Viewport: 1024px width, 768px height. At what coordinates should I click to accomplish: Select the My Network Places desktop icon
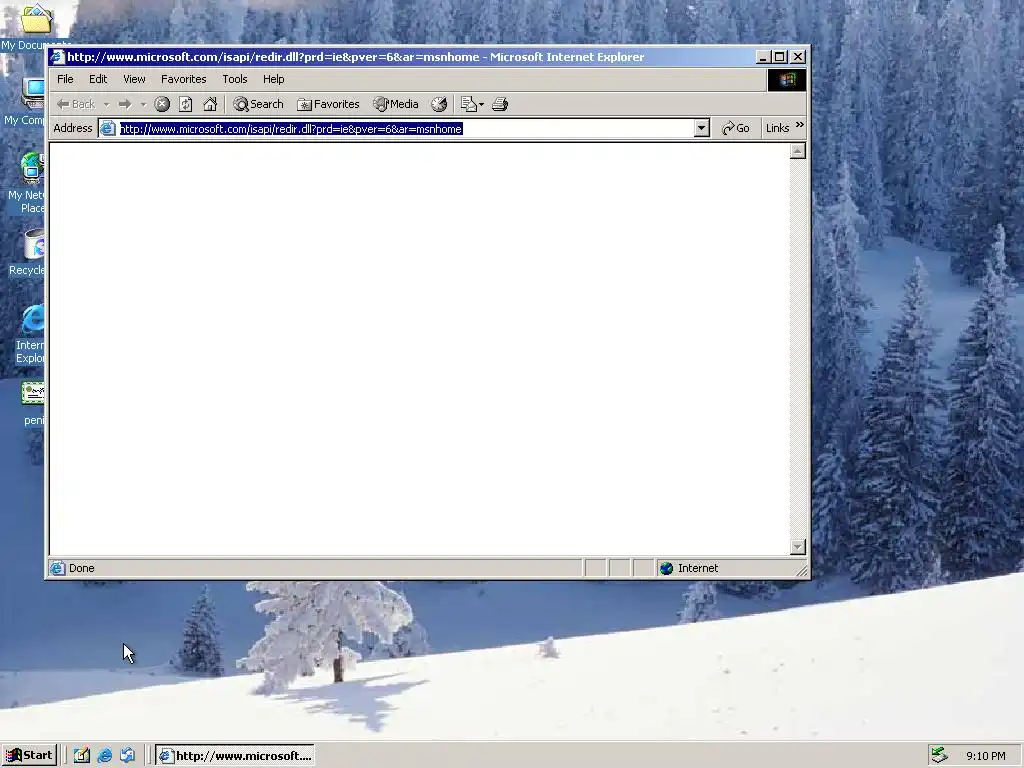27,183
